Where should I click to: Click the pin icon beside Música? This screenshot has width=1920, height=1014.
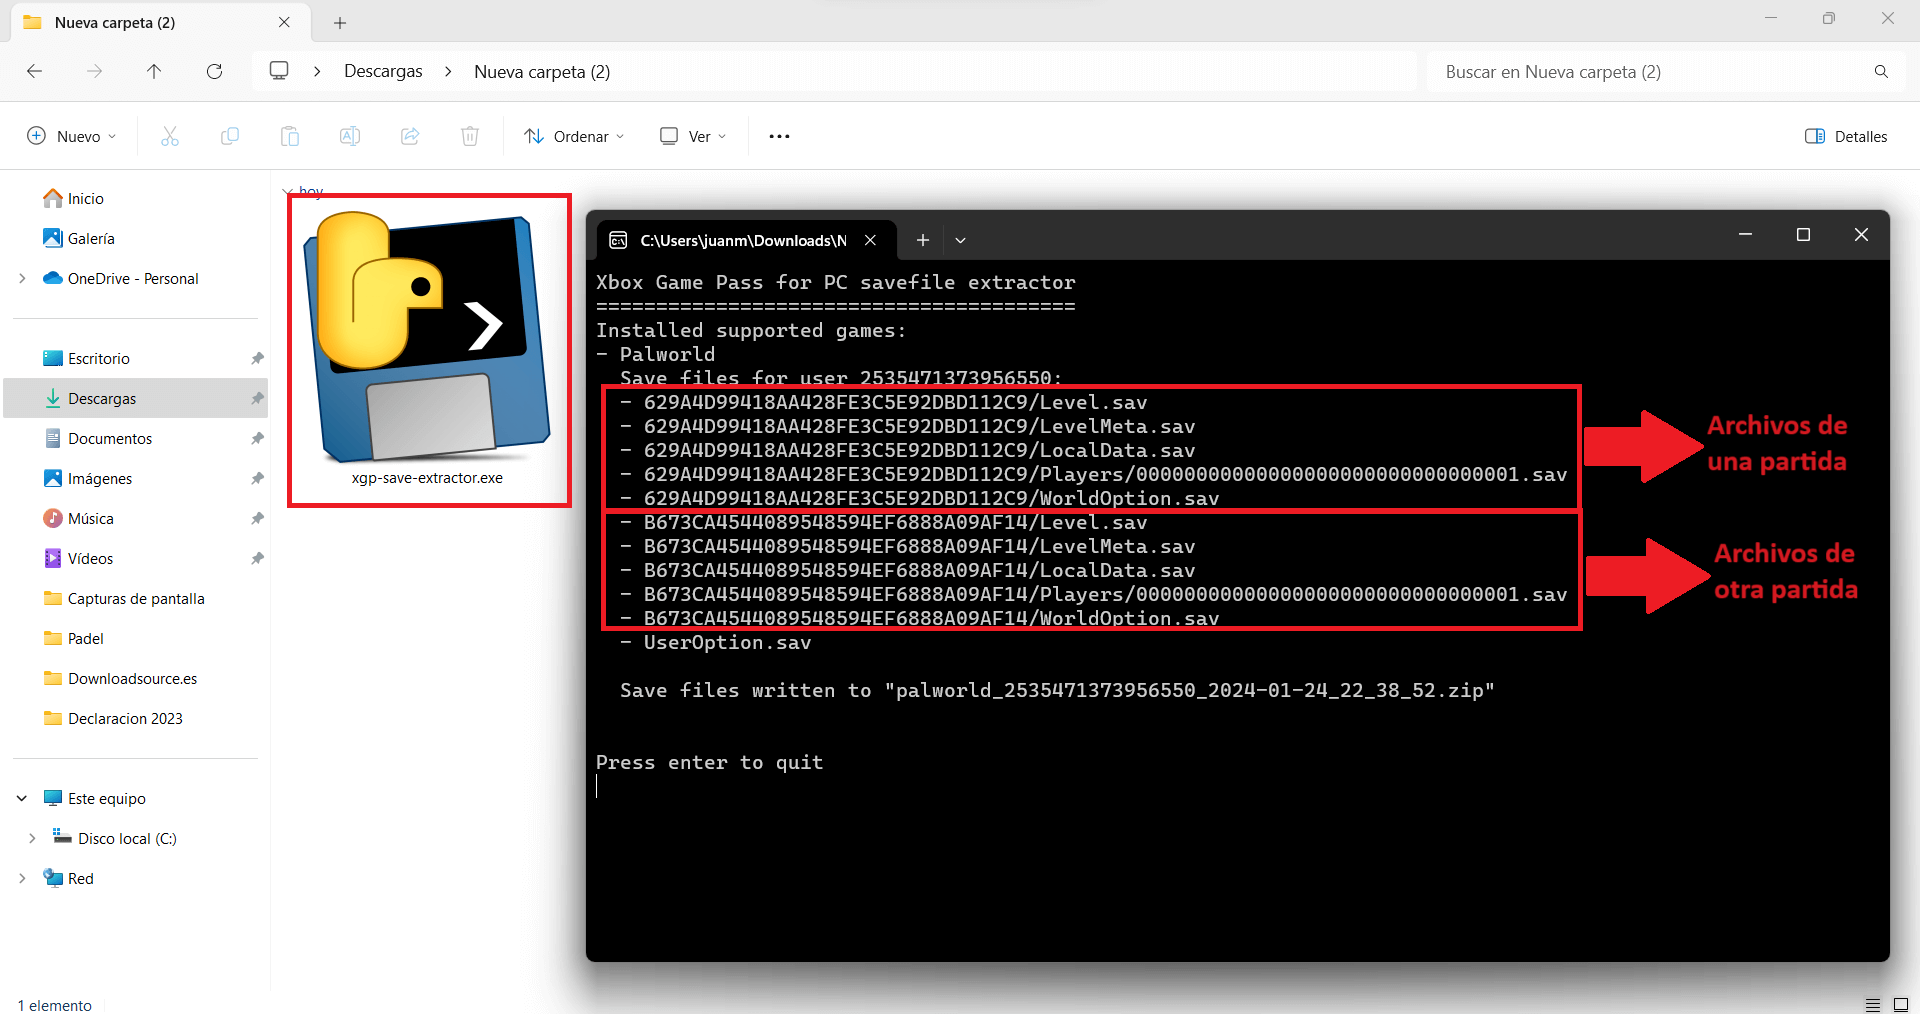click(x=257, y=518)
